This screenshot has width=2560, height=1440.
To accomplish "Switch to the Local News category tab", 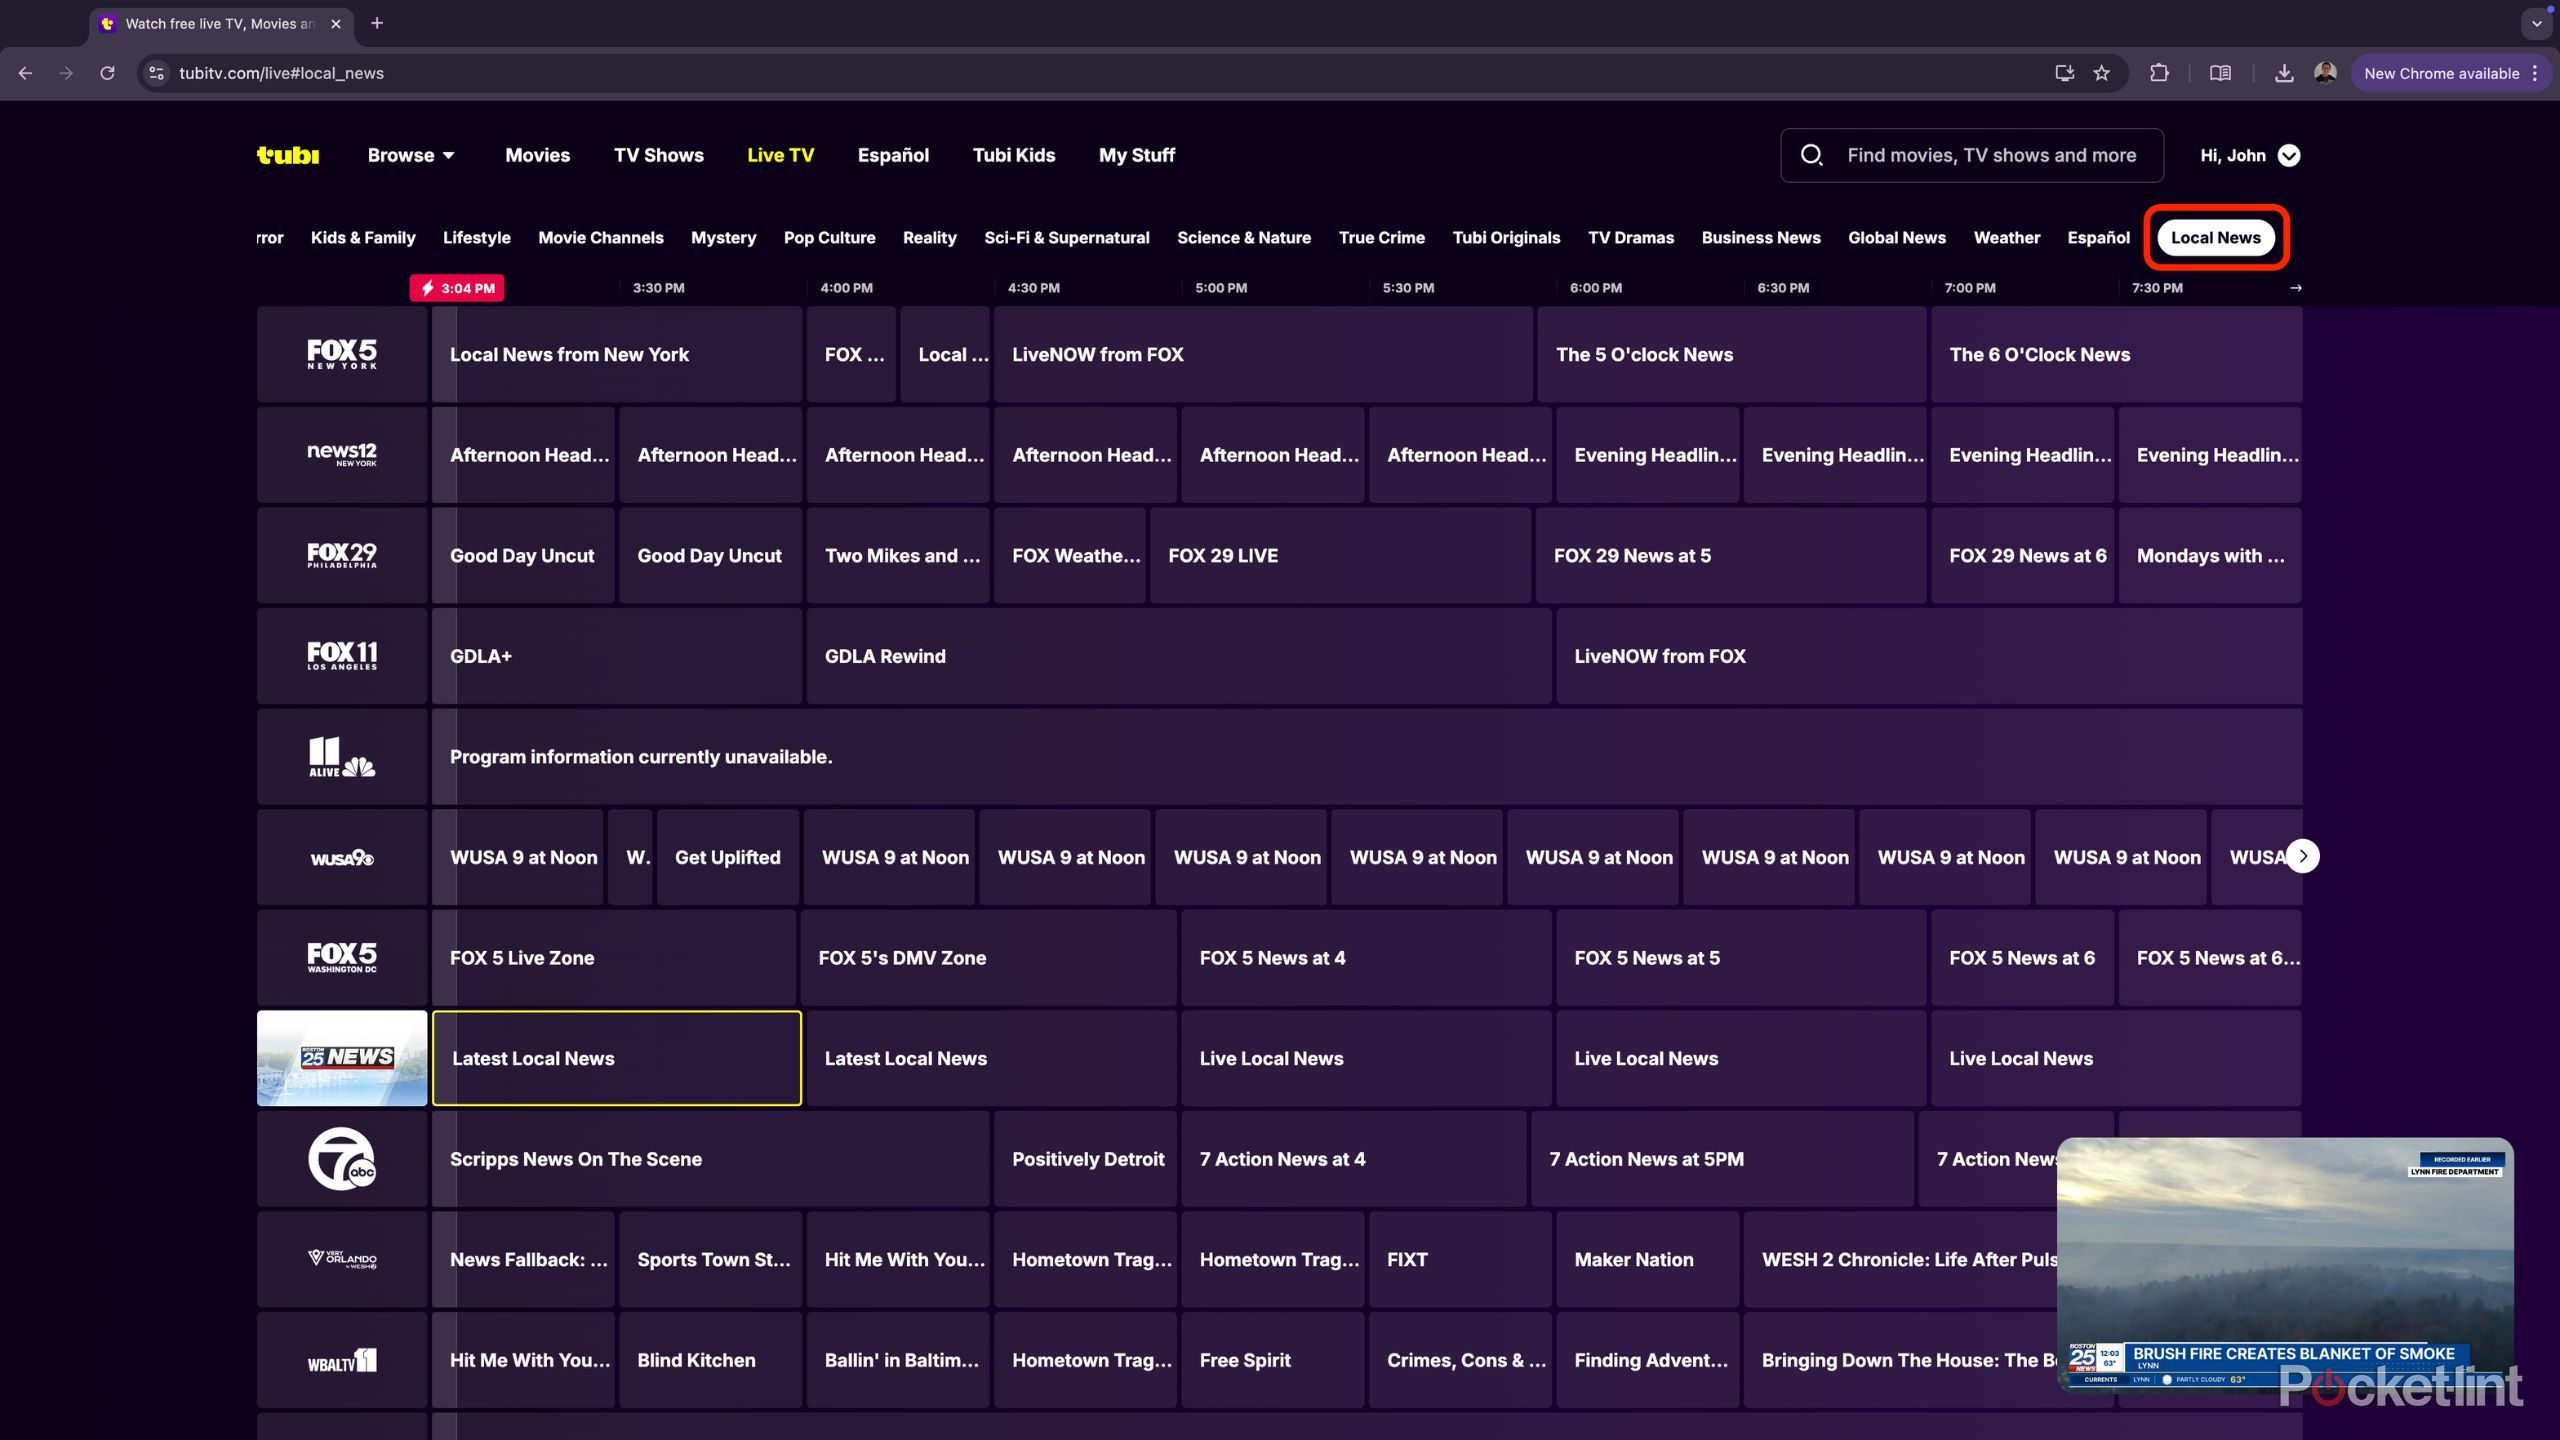I will tap(2215, 237).
